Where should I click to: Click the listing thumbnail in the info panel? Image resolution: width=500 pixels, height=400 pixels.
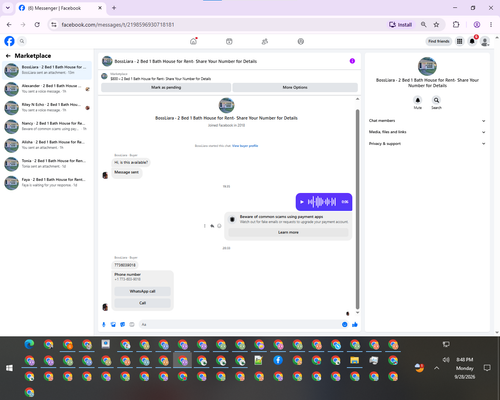[x=427, y=66]
